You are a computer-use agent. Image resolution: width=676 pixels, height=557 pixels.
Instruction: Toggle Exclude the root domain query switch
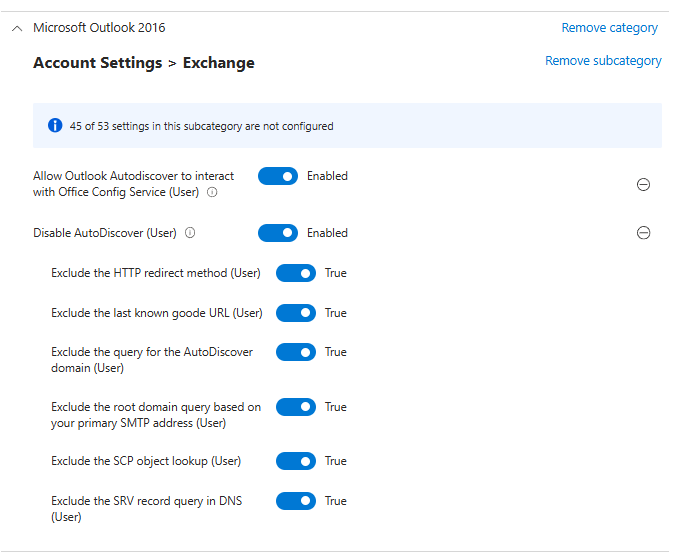pos(296,407)
